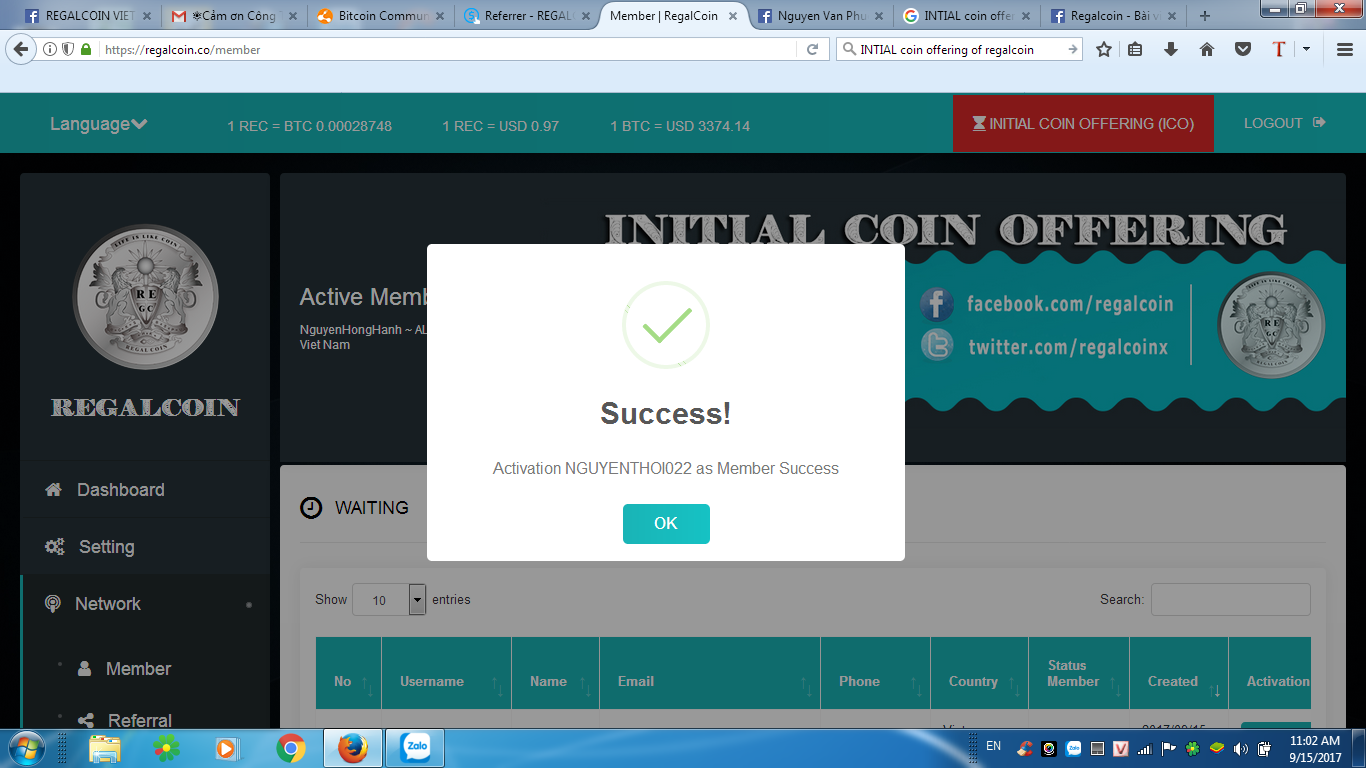Screen dimensions: 1366x768
Task: Show site information via the circled i icon
Action: [50, 49]
